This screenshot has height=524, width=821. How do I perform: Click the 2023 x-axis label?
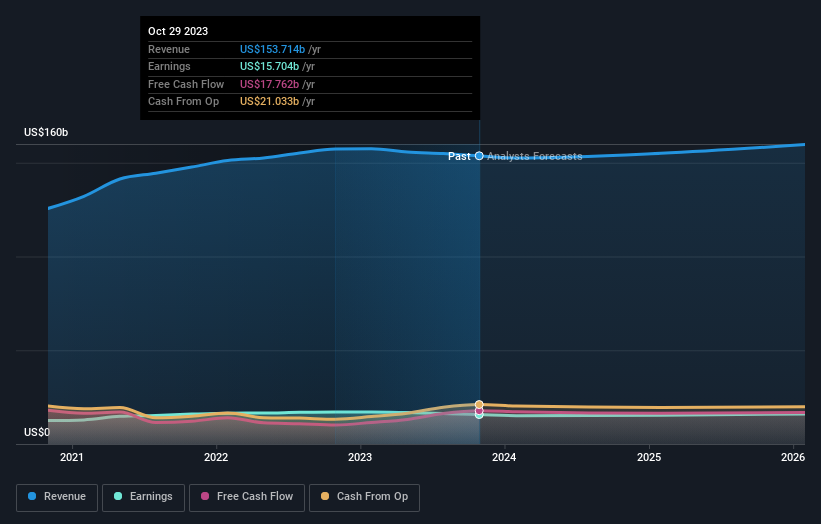point(360,457)
